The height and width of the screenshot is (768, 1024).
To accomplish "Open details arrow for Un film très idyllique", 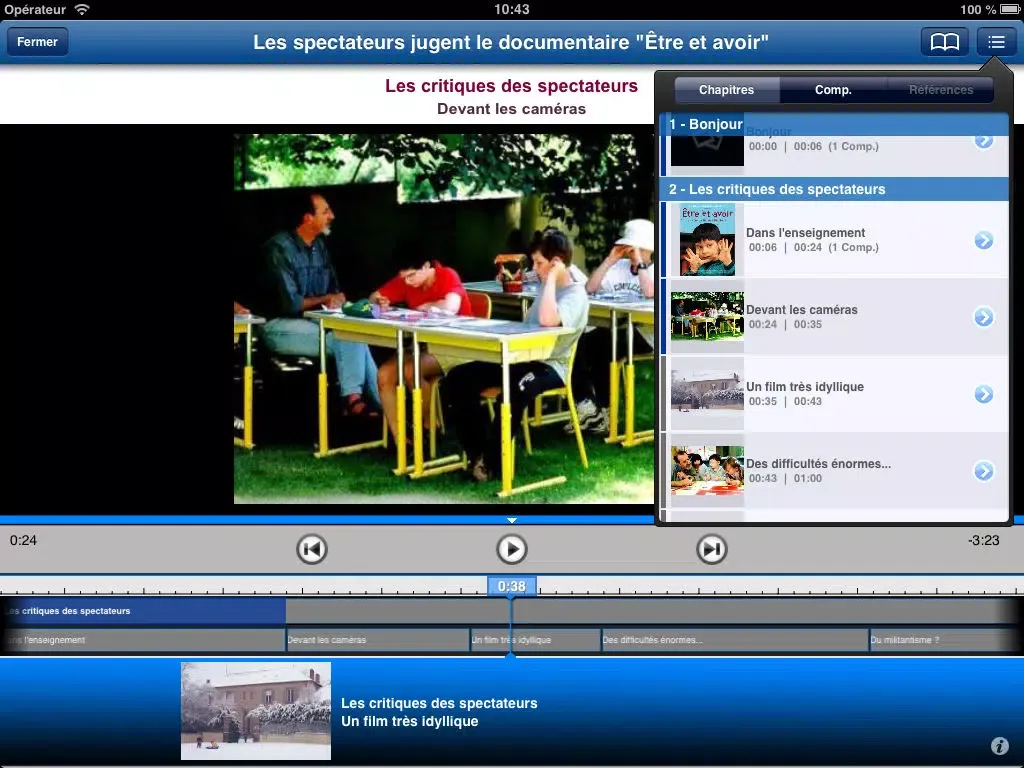I will point(984,394).
